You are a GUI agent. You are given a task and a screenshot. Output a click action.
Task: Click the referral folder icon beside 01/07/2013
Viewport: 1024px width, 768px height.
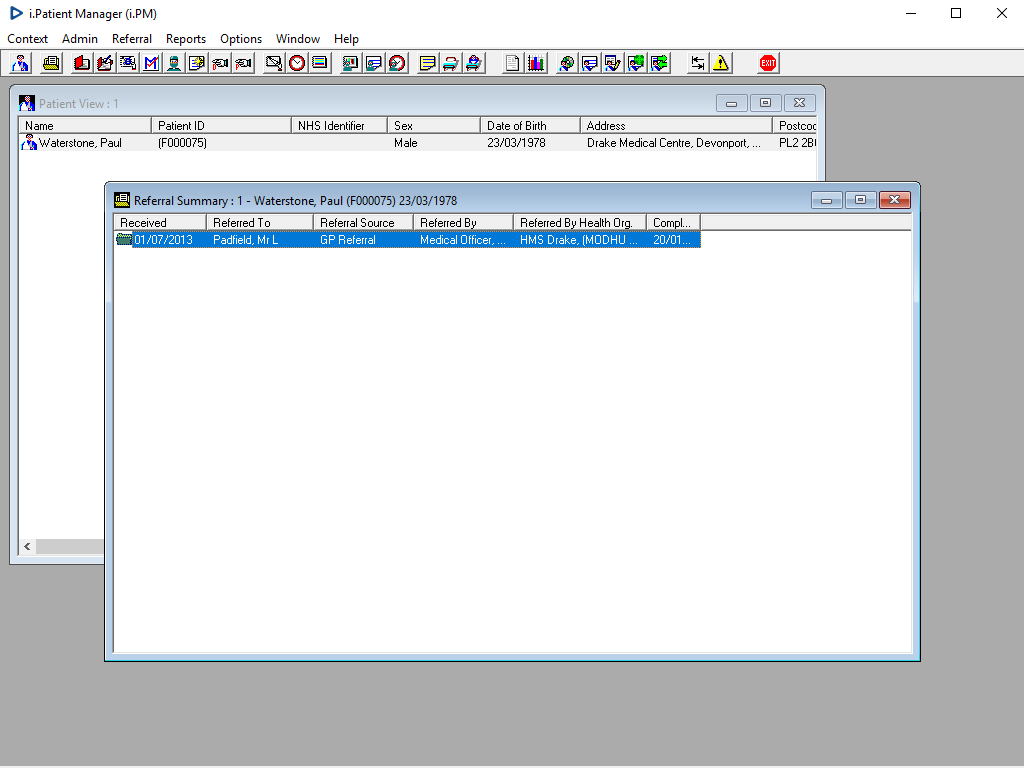pyautogui.click(x=124, y=239)
